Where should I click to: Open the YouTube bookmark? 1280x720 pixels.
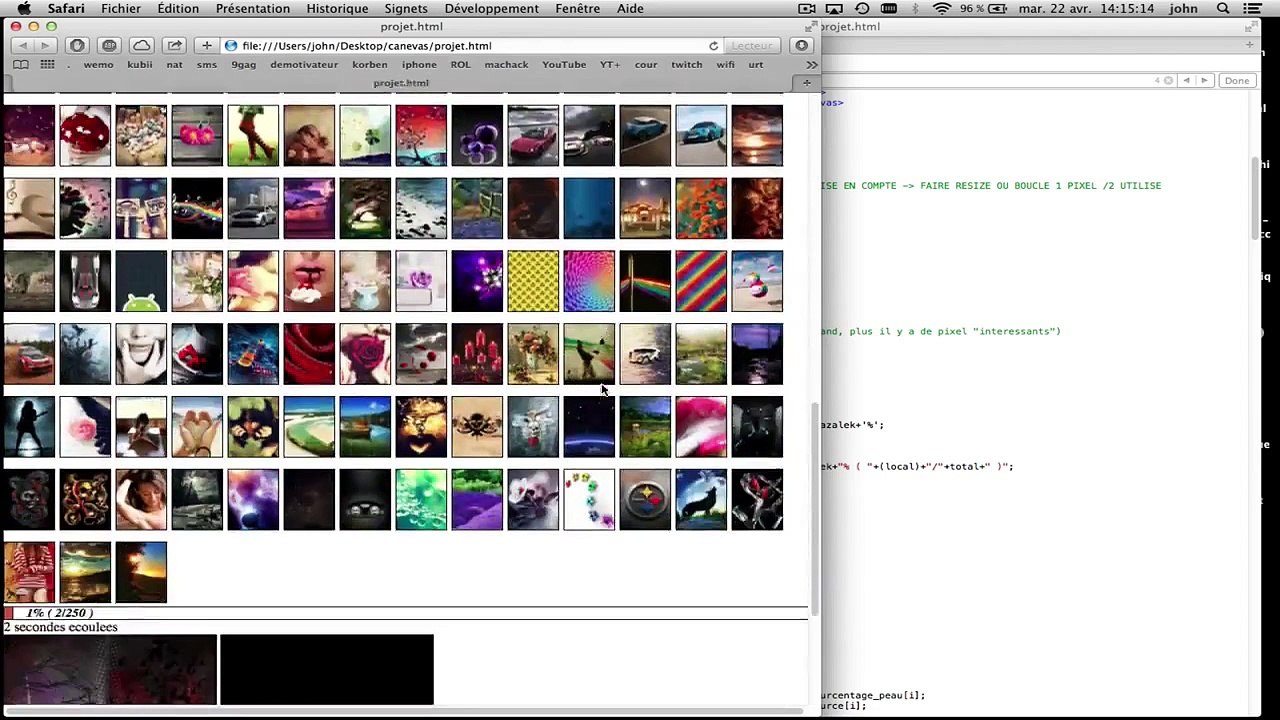[x=564, y=65]
